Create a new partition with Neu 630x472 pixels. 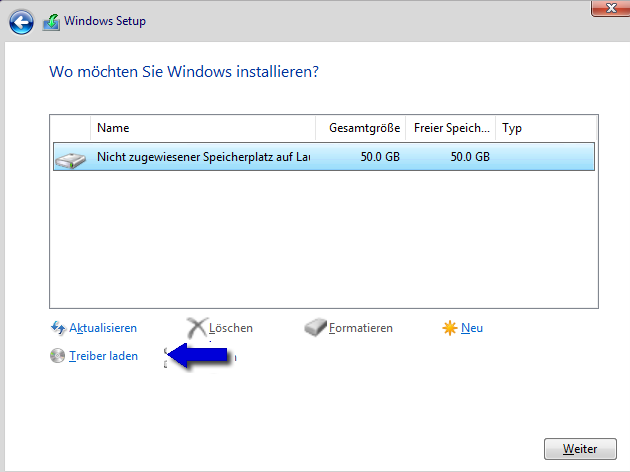pos(472,328)
